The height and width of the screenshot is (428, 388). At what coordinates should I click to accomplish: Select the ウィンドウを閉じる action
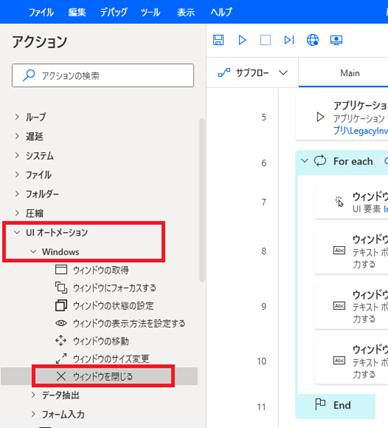coord(103,376)
